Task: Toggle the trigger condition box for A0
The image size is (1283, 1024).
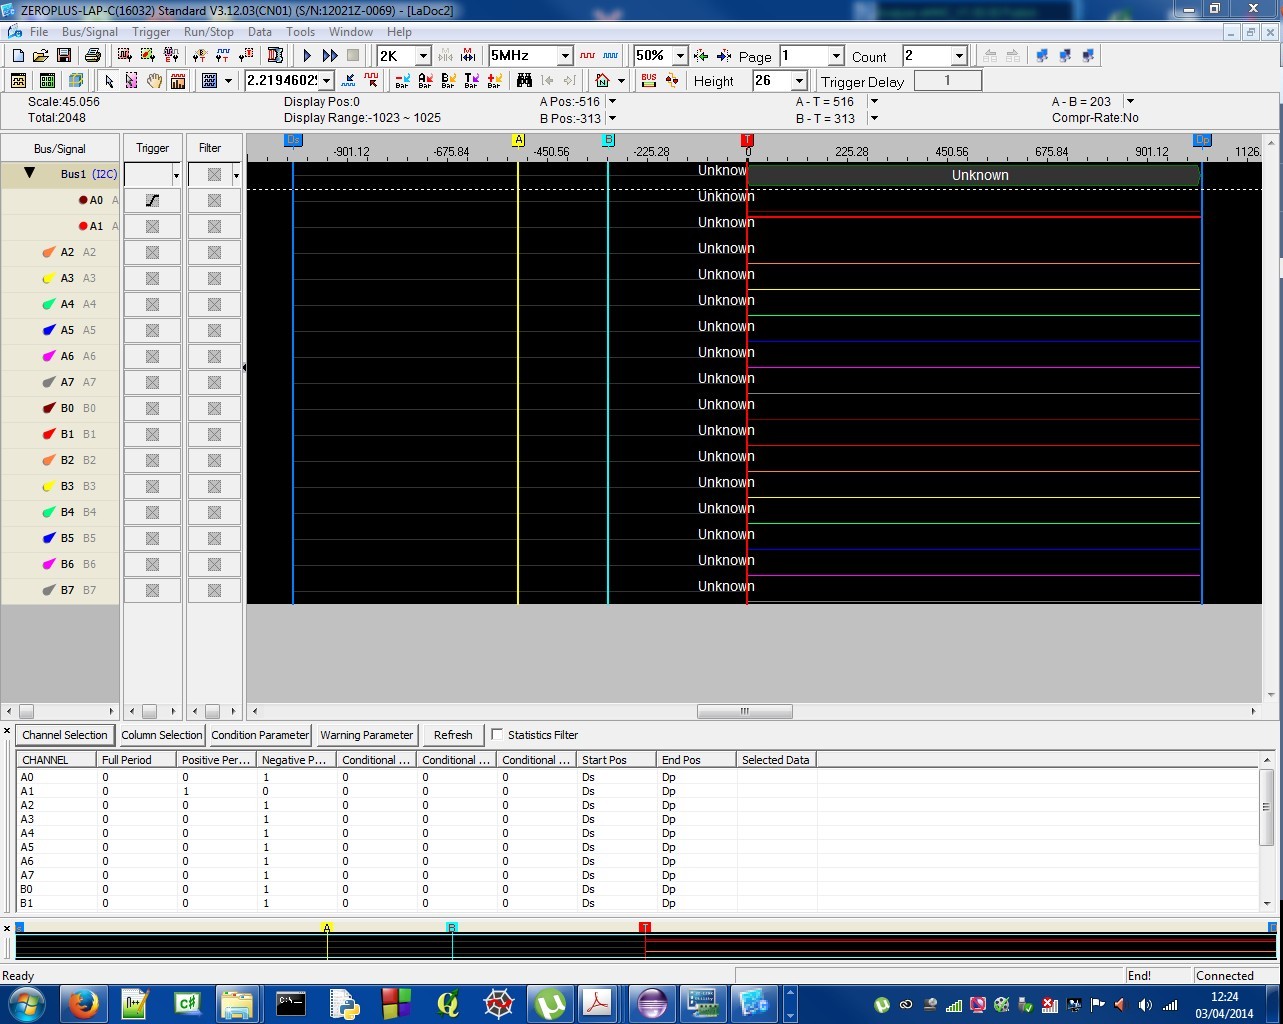Action: (152, 200)
